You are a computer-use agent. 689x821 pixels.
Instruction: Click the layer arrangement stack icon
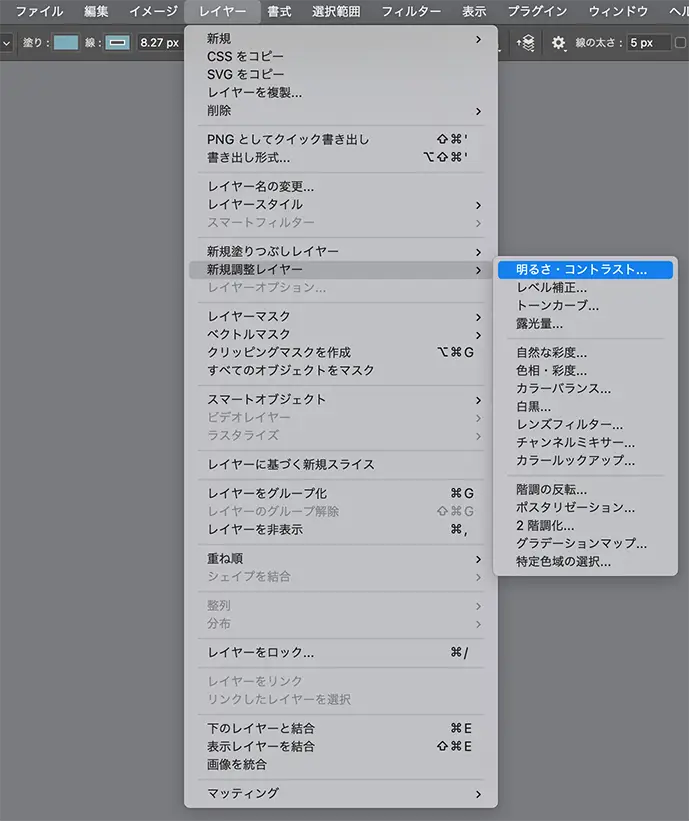526,42
